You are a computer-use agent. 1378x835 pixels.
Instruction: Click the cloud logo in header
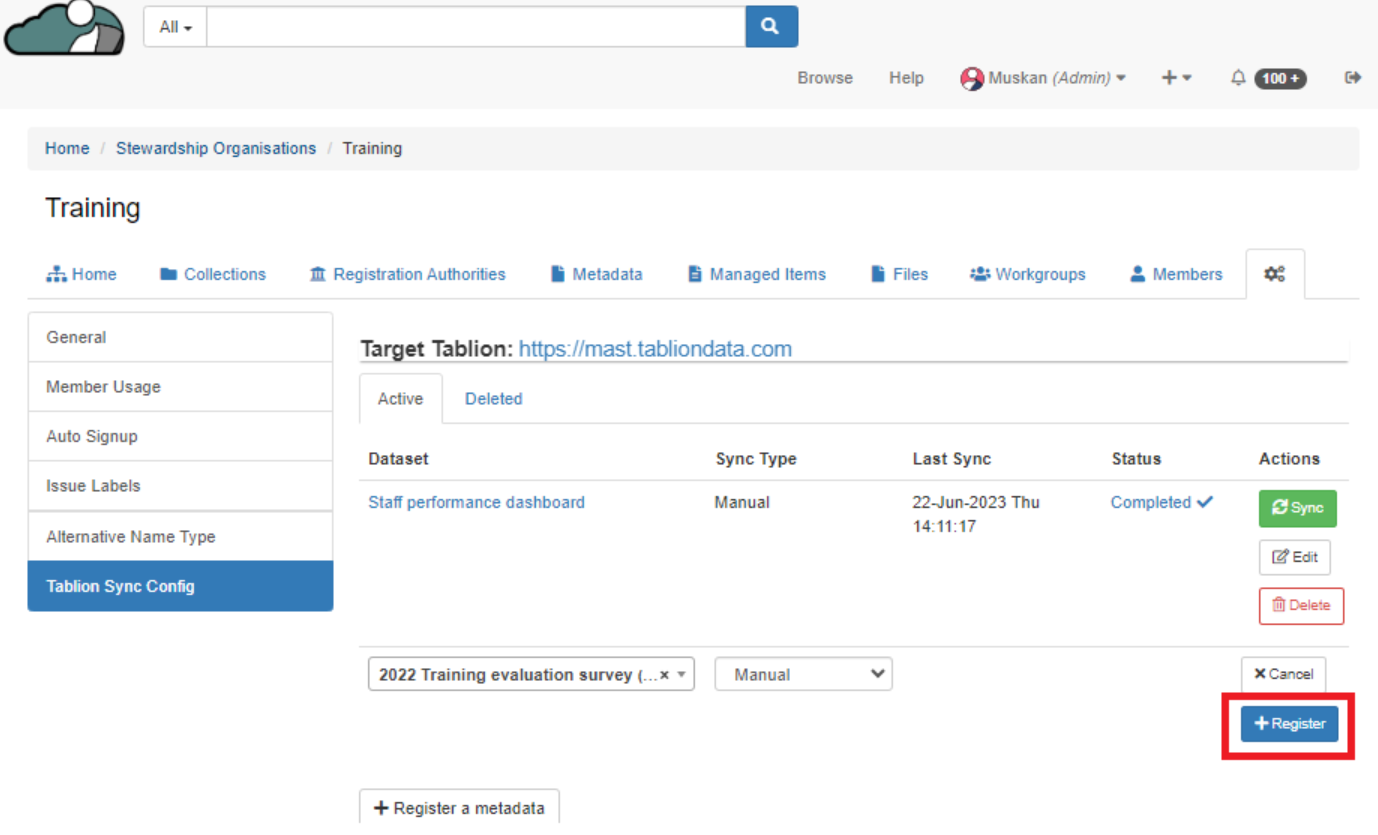(x=64, y=28)
